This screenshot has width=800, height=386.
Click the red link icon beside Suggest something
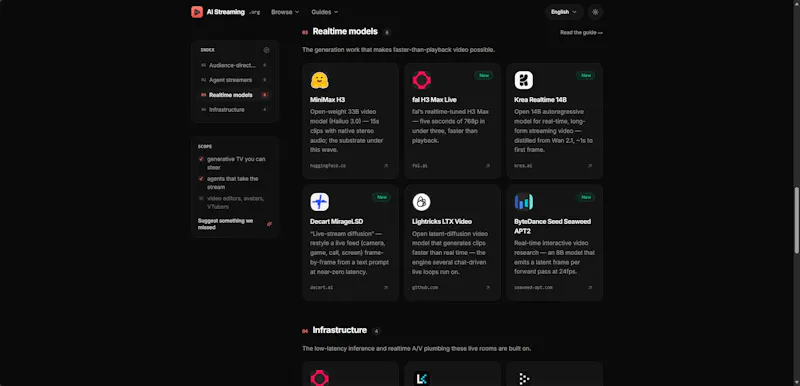coord(269,224)
